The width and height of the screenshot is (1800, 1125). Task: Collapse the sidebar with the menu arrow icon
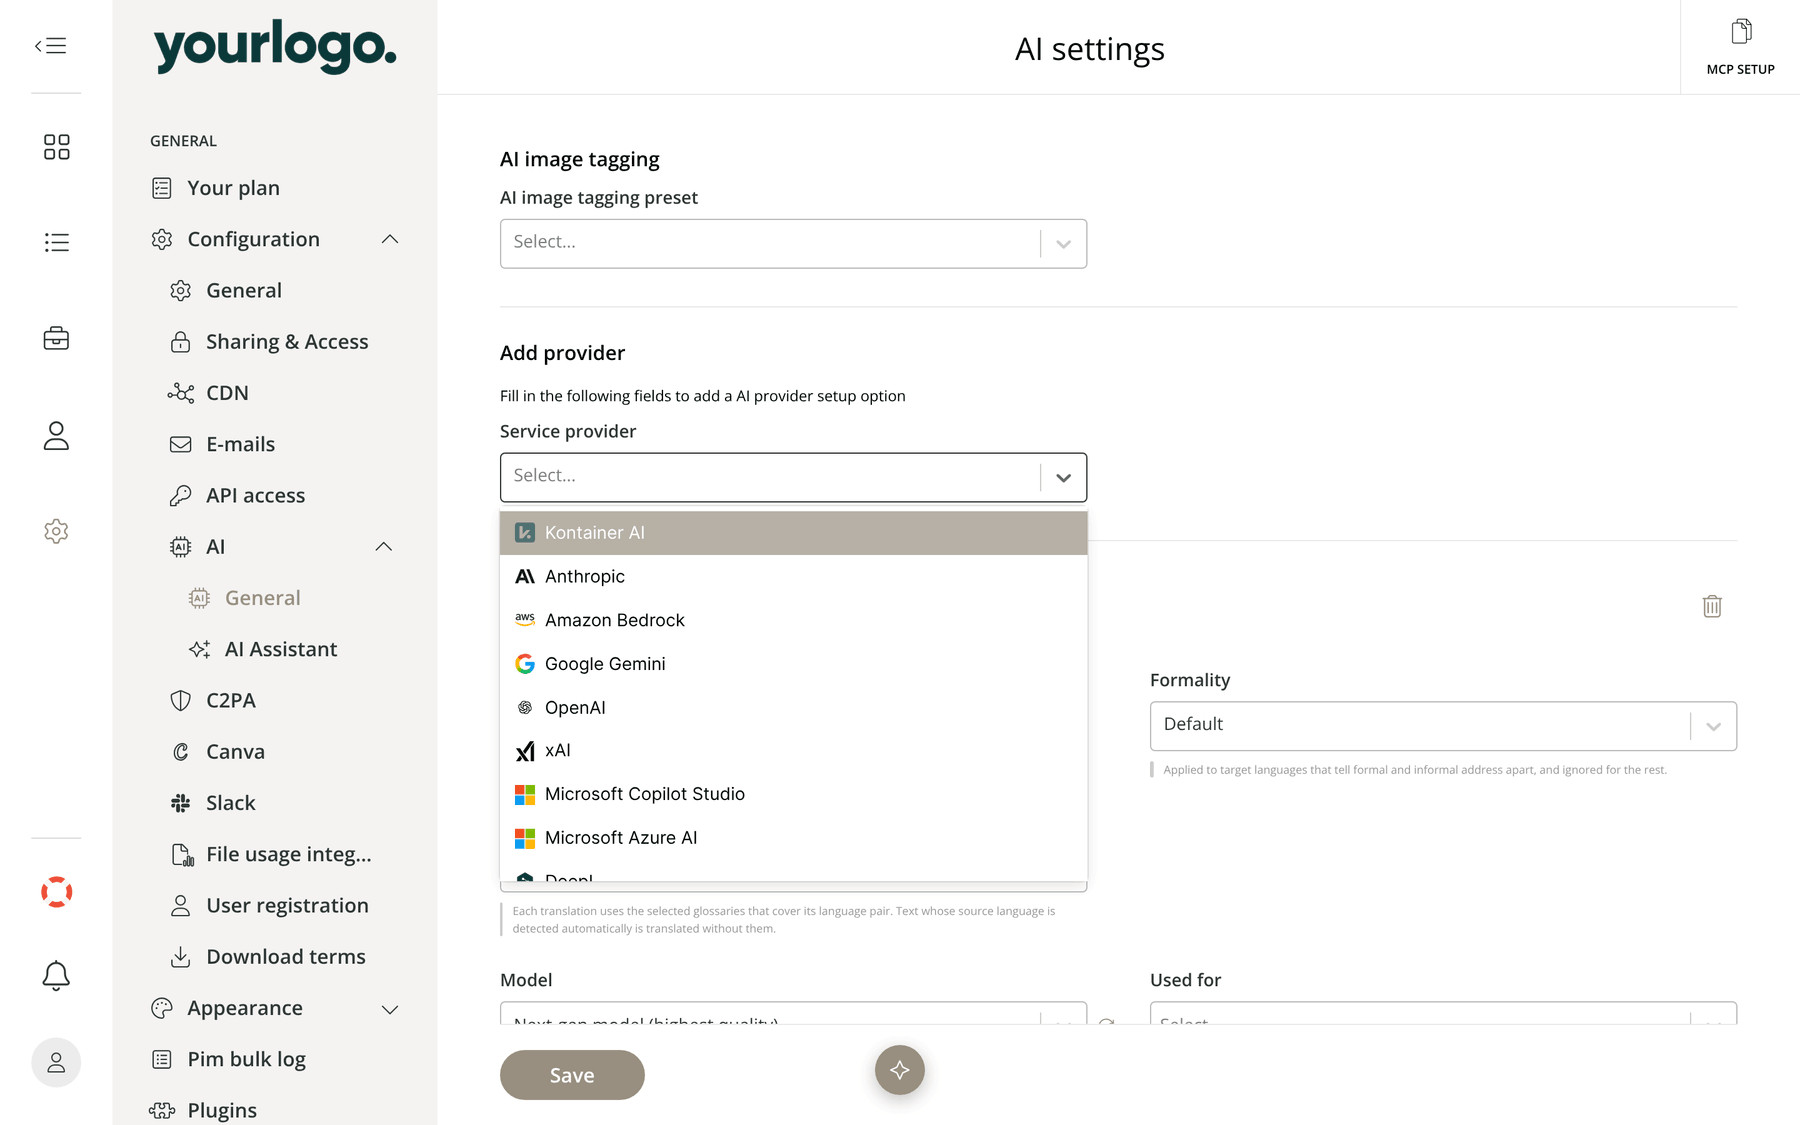click(51, 46)
